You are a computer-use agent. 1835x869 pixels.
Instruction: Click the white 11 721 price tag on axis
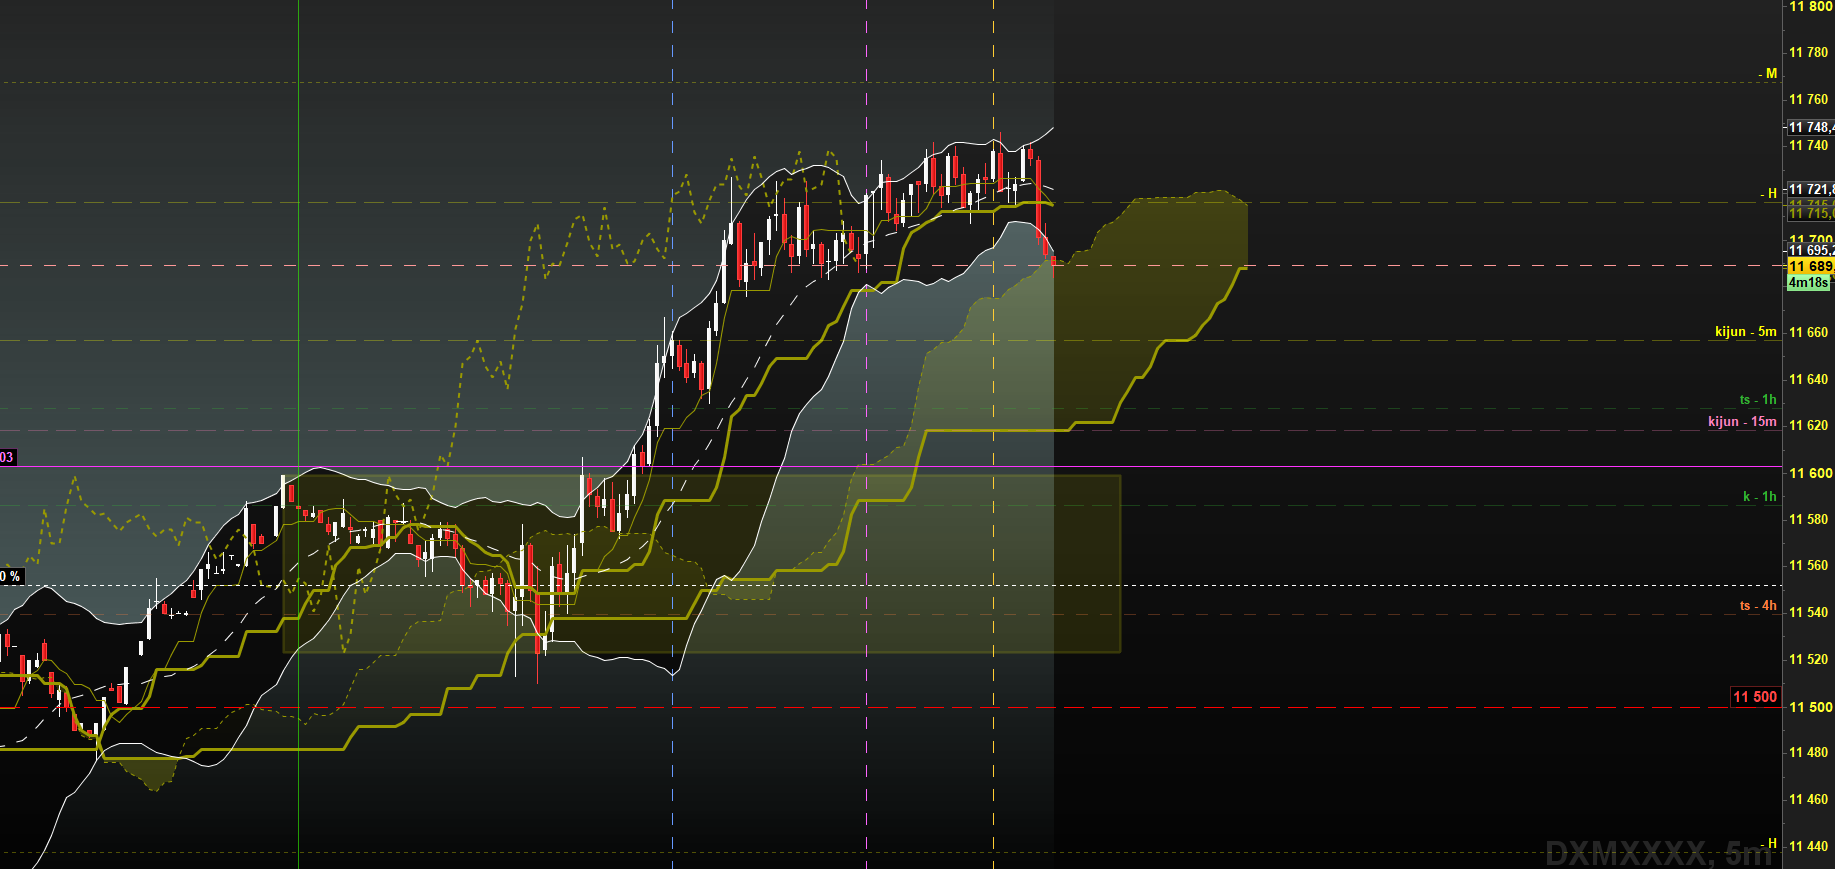pos(1811,189)
